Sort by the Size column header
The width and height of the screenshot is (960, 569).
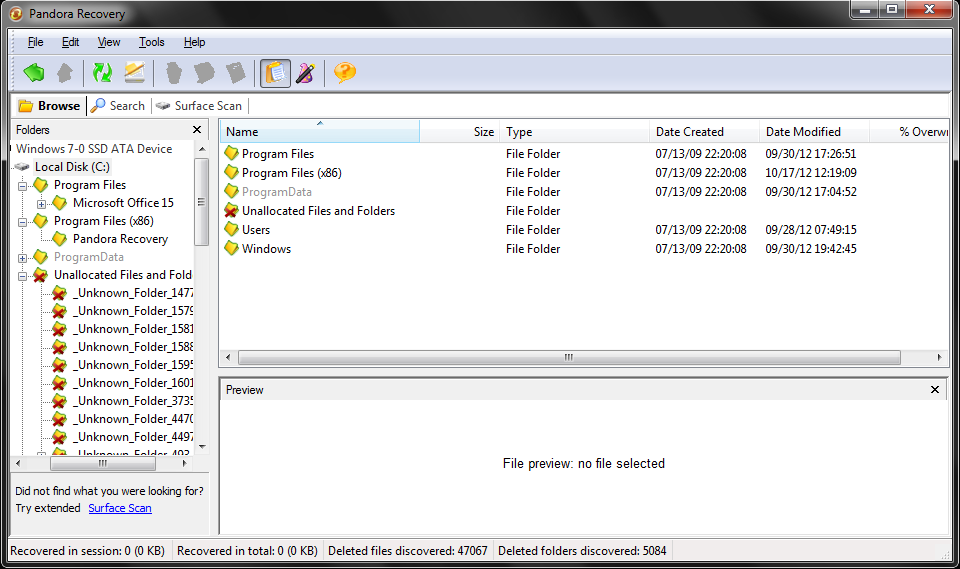459,131
